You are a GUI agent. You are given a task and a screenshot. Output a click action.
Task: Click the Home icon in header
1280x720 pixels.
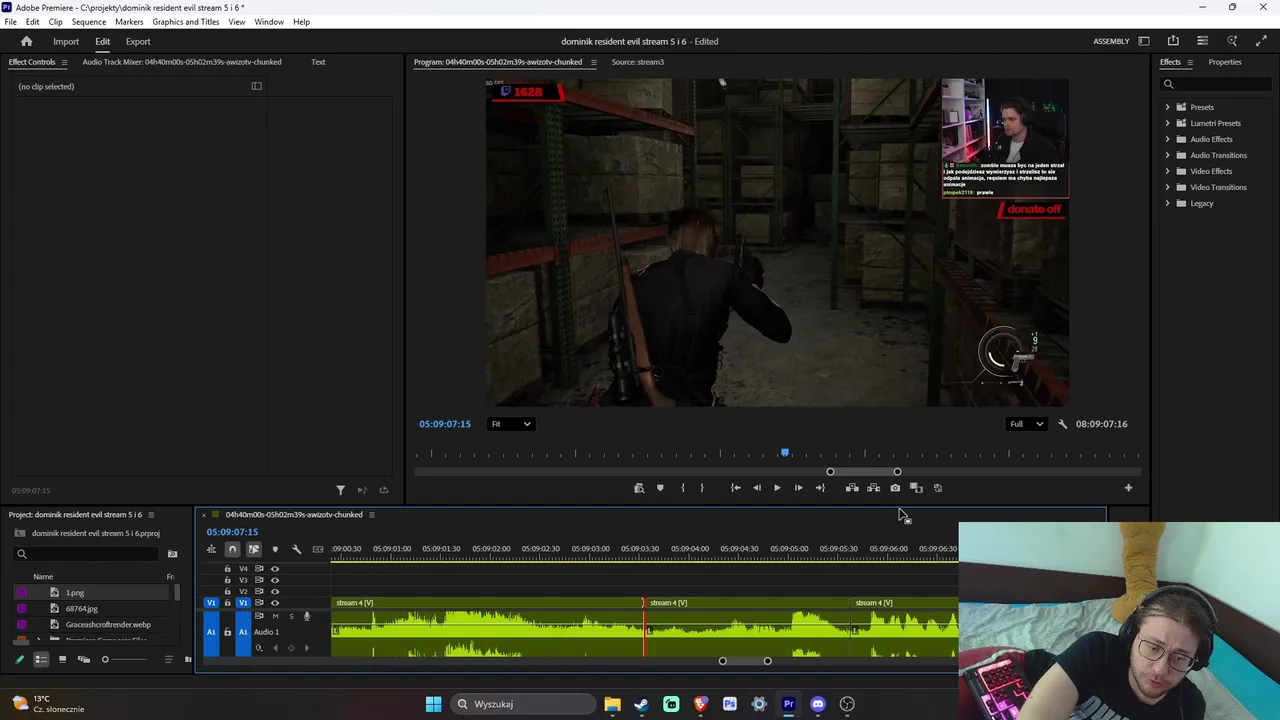(27, 42)
